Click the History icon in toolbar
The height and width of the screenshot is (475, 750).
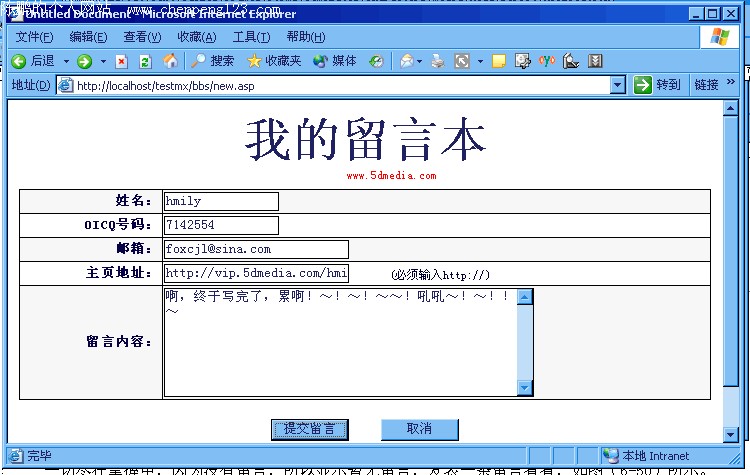(x=376, y=61)
